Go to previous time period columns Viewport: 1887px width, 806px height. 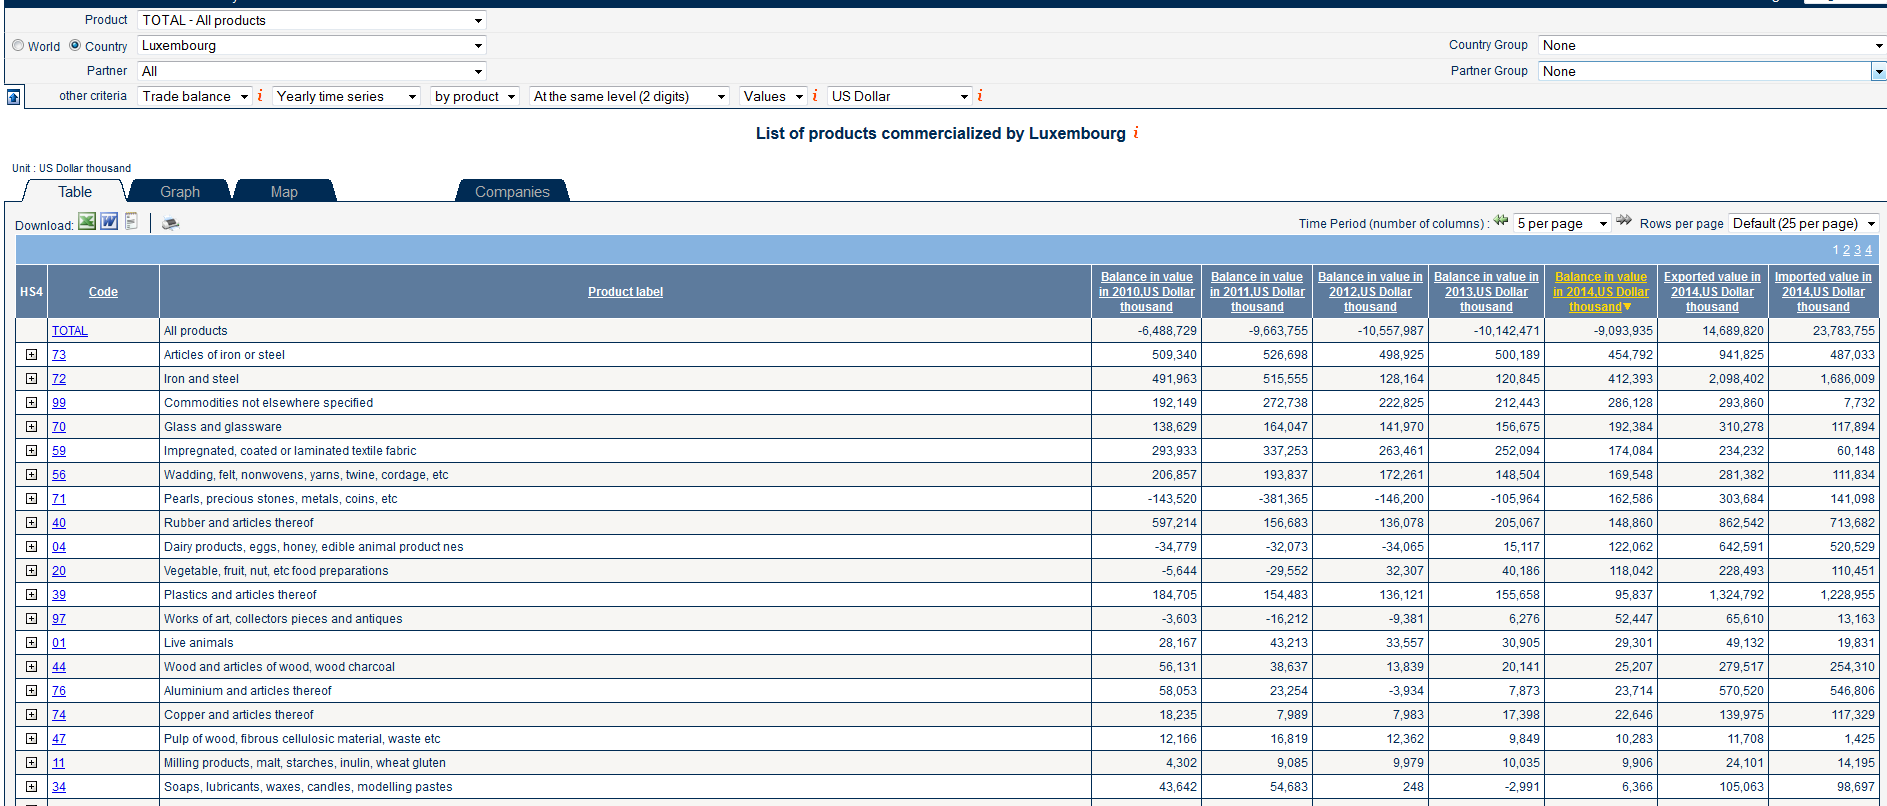[1501, 221]
